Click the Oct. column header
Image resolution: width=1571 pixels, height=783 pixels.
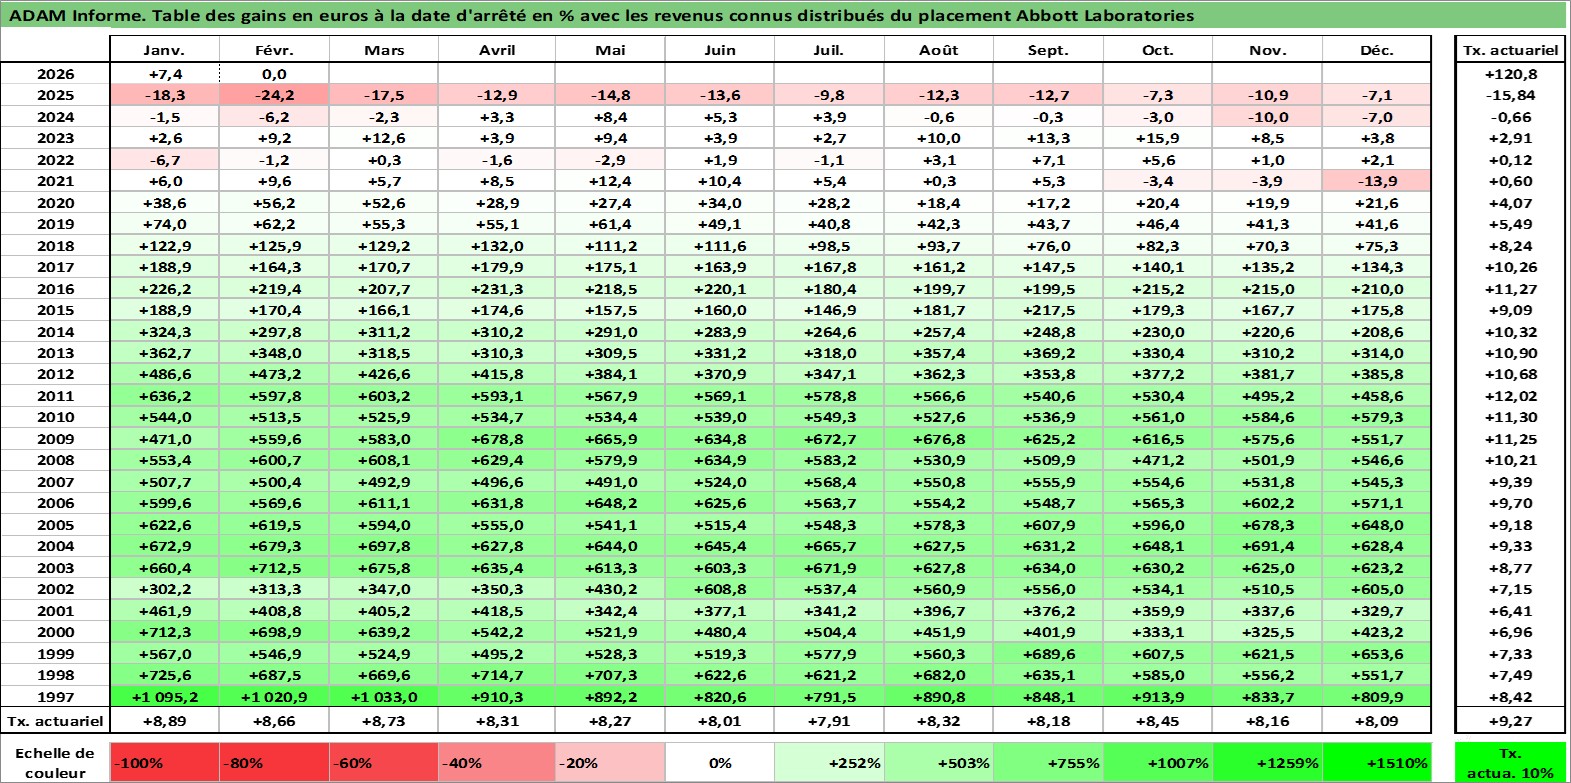(1158, 50)
